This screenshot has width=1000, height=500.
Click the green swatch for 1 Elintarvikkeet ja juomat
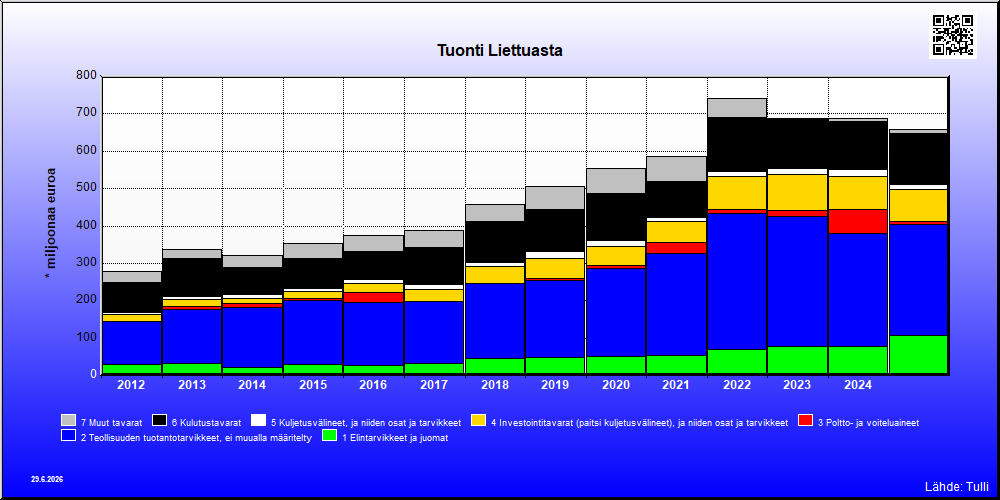point(329,436)
